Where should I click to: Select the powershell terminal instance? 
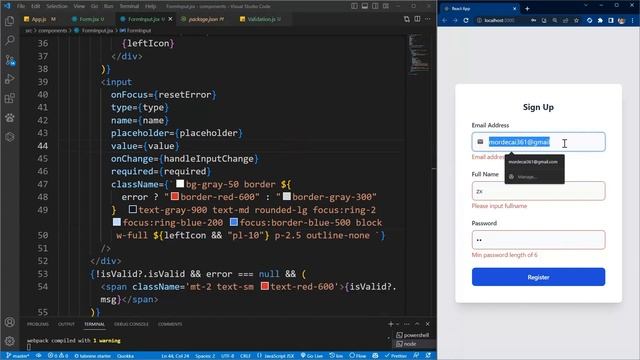tap(413, 335)
